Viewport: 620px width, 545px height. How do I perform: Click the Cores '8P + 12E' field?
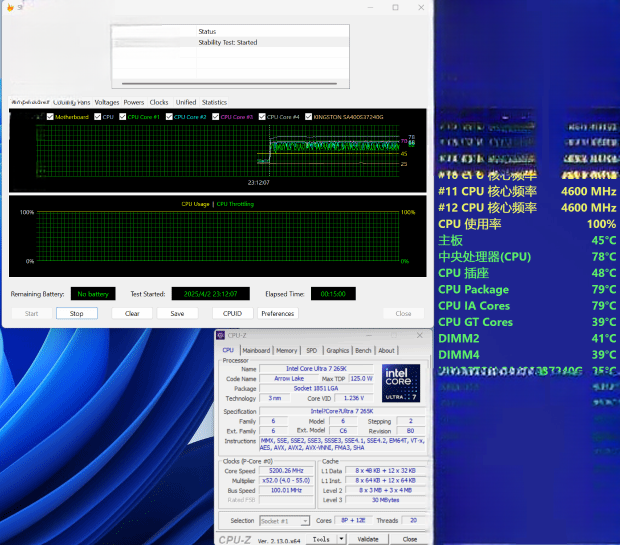[353, 520]
